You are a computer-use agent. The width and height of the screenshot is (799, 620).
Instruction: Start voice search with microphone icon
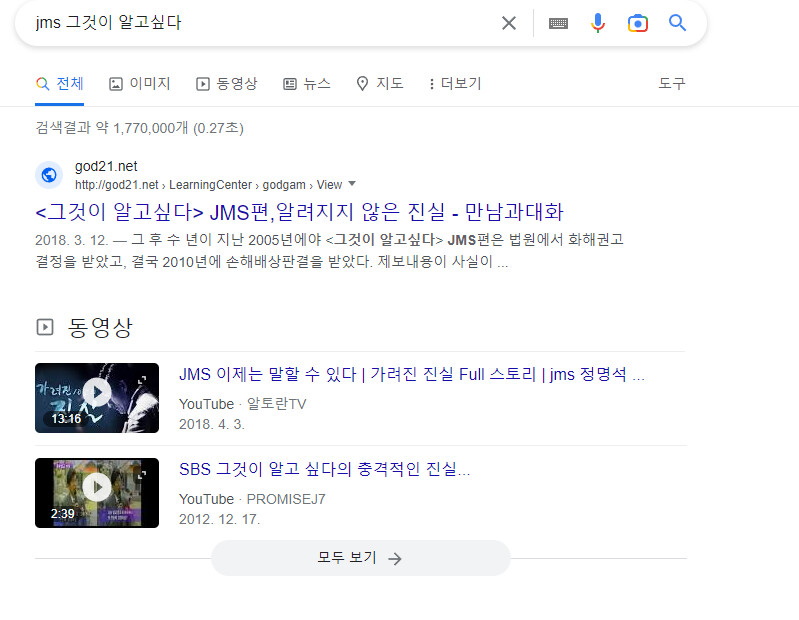click(598, 23)
